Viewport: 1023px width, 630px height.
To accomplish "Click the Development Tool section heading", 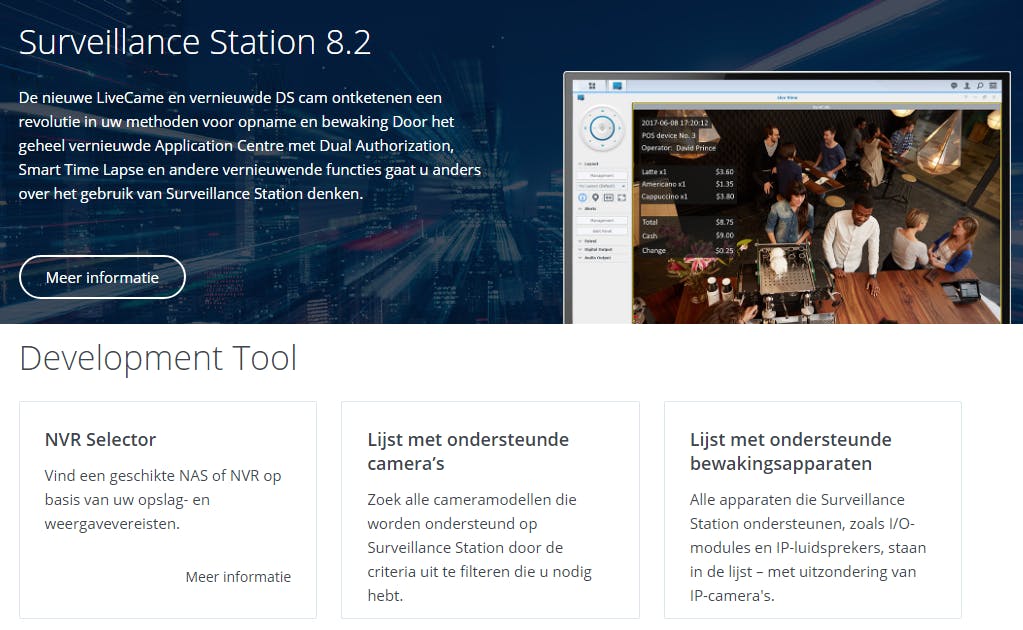I will coord(158,358).
